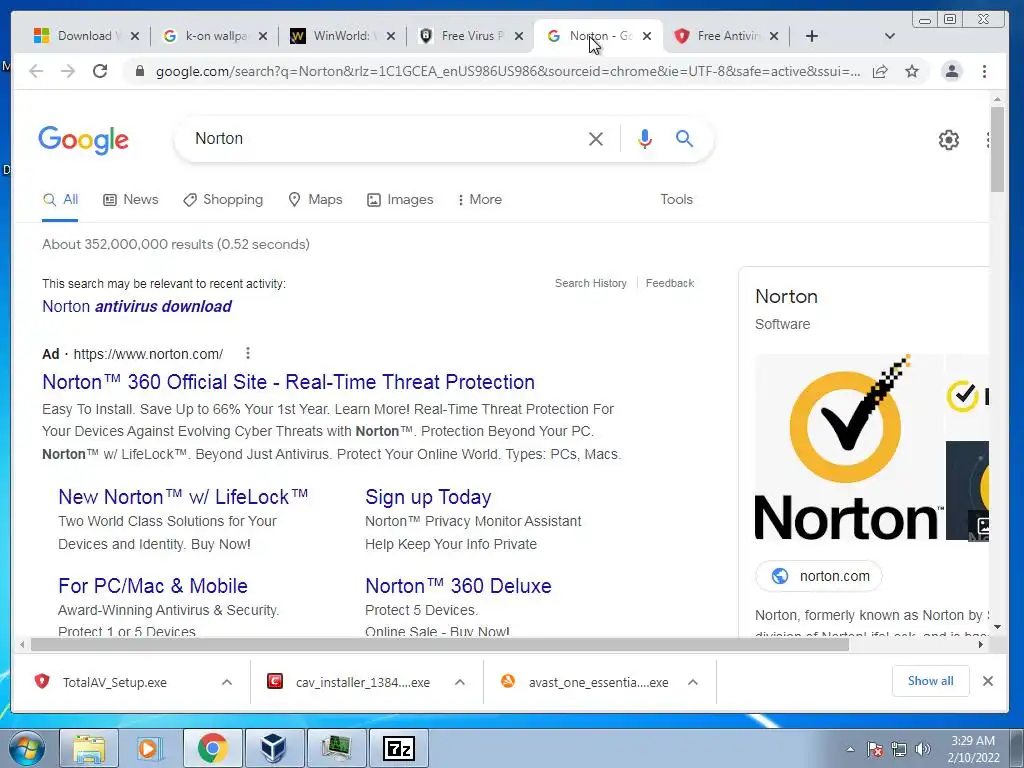Expand avast_one_essential download options

click(693, 682)
